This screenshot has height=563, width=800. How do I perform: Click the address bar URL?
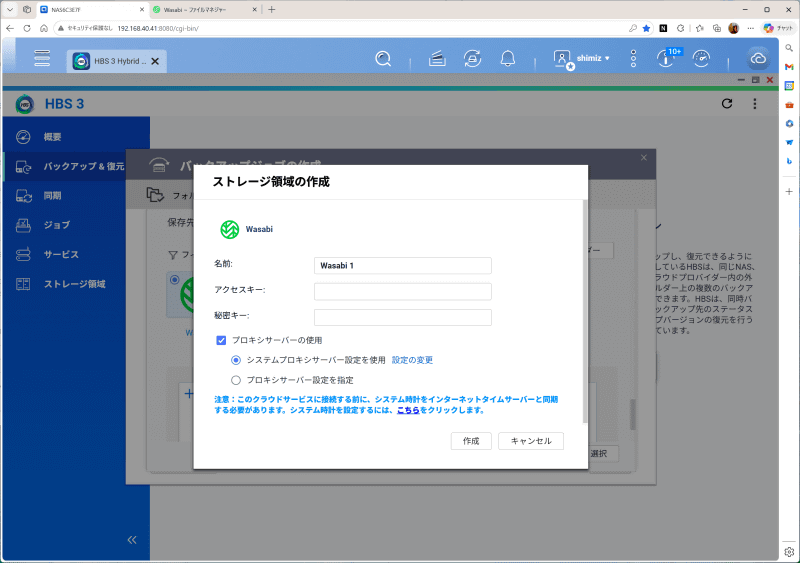point(158,29)
